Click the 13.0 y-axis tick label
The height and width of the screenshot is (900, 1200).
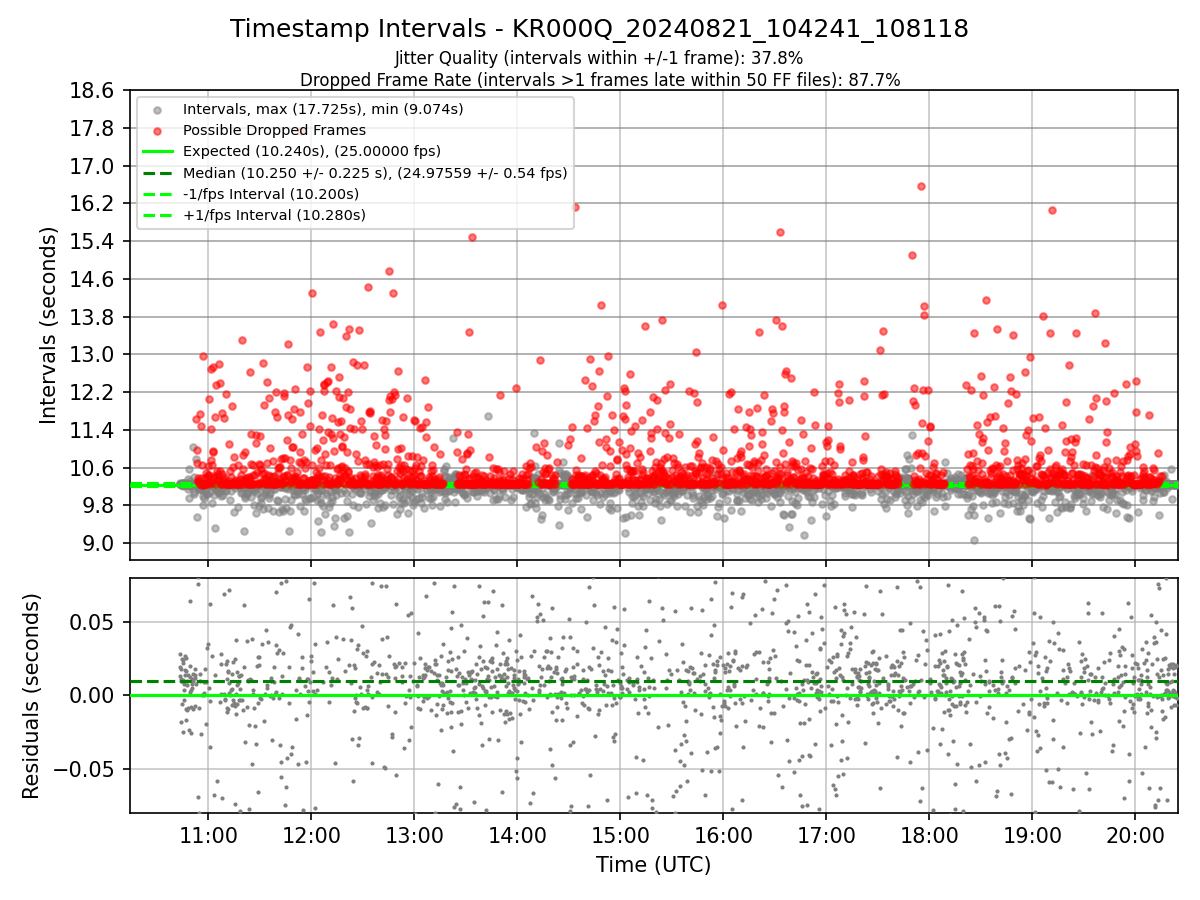(92, 354)
